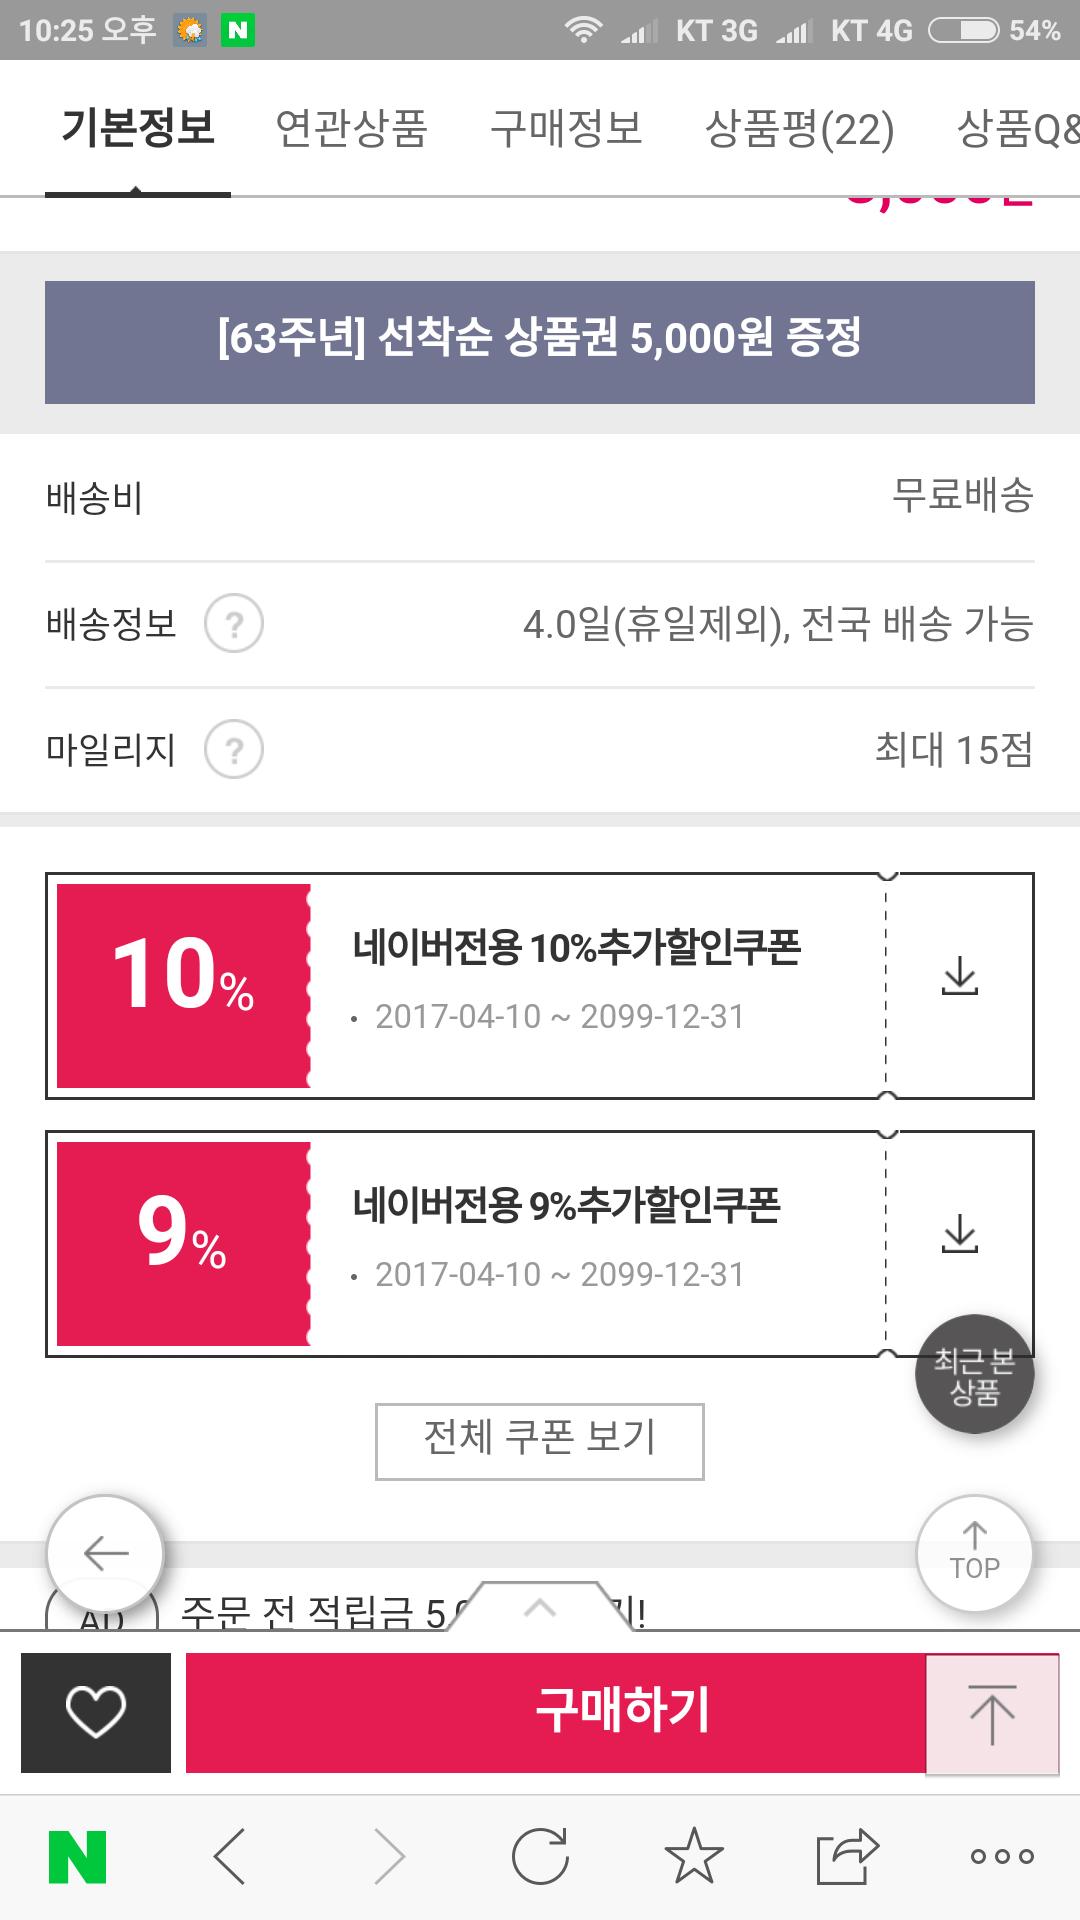Open the three-dot more menu
This screenshot has width=1080, height=1920.
(x=1002, y=1857)
